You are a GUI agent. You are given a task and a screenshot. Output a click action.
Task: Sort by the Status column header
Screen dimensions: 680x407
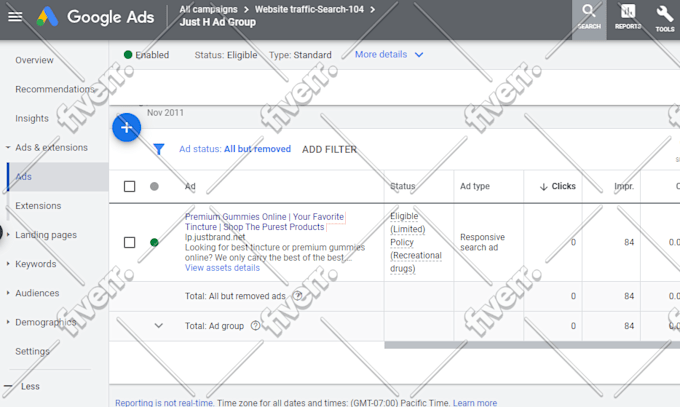coord(402,186)
